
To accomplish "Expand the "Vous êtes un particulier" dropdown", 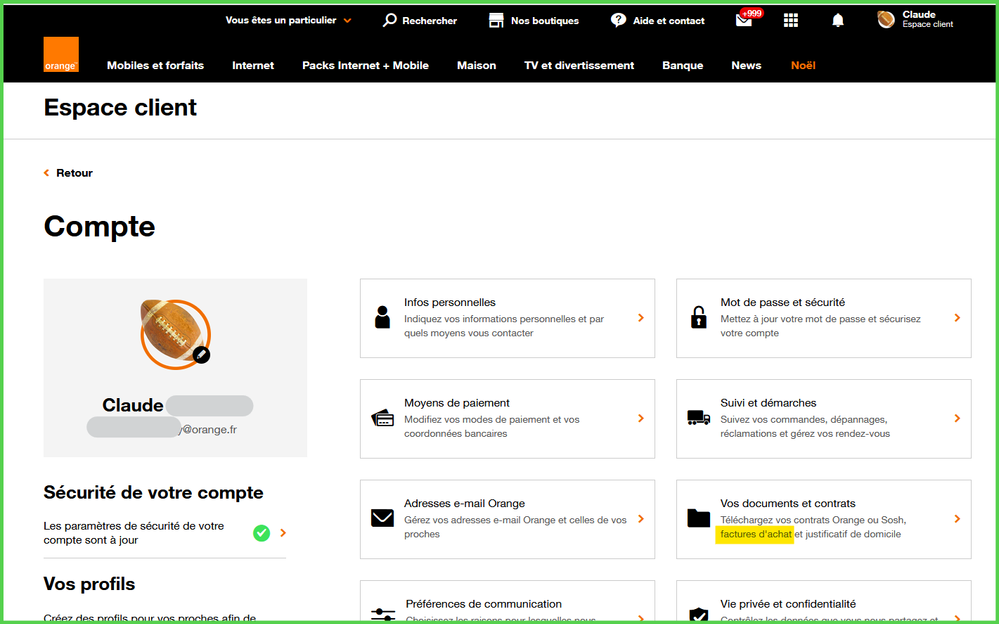I will point(288,20).
